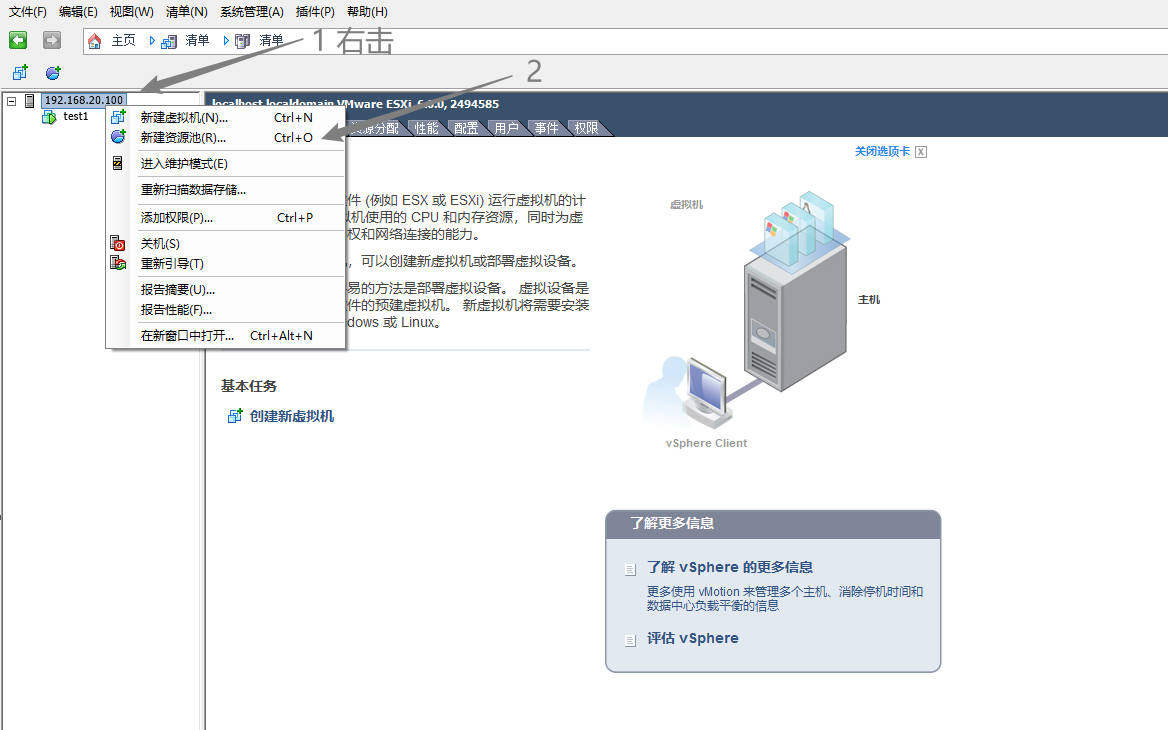This screenshot has width=1168, height=730.
Task: Click 关闭选项卡 to close the tab
Action: 877,151
